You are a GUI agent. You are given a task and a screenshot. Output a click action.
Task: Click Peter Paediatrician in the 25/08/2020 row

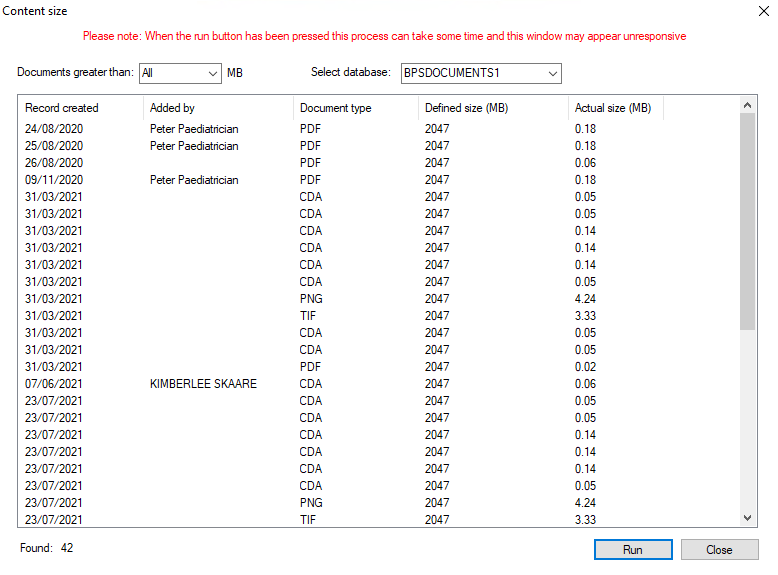pos(194,146)
